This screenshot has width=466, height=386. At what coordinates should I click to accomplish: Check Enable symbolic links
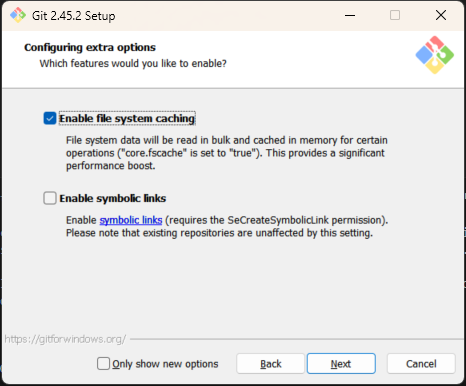tap(50, 198)
